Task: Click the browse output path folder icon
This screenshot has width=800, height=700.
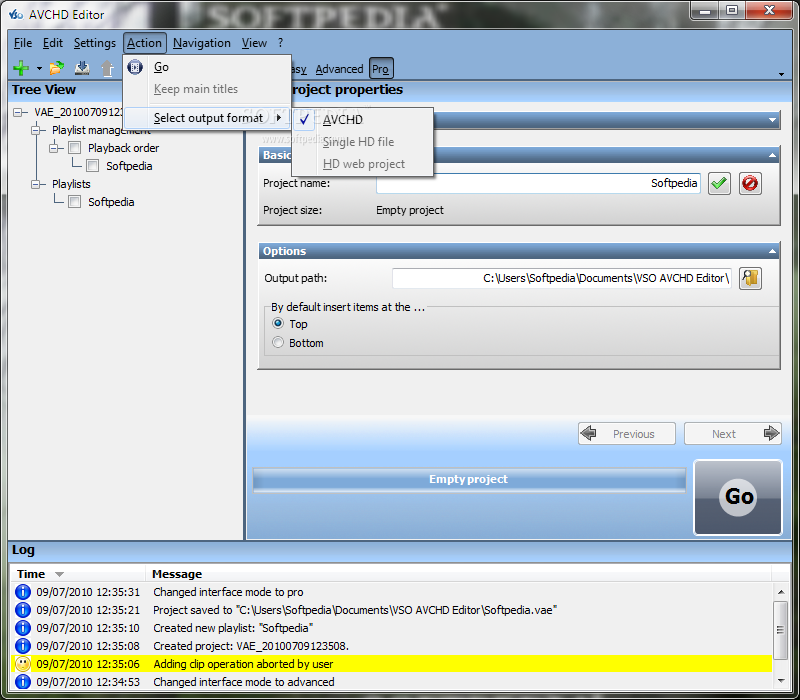Action: pos(750,279)
